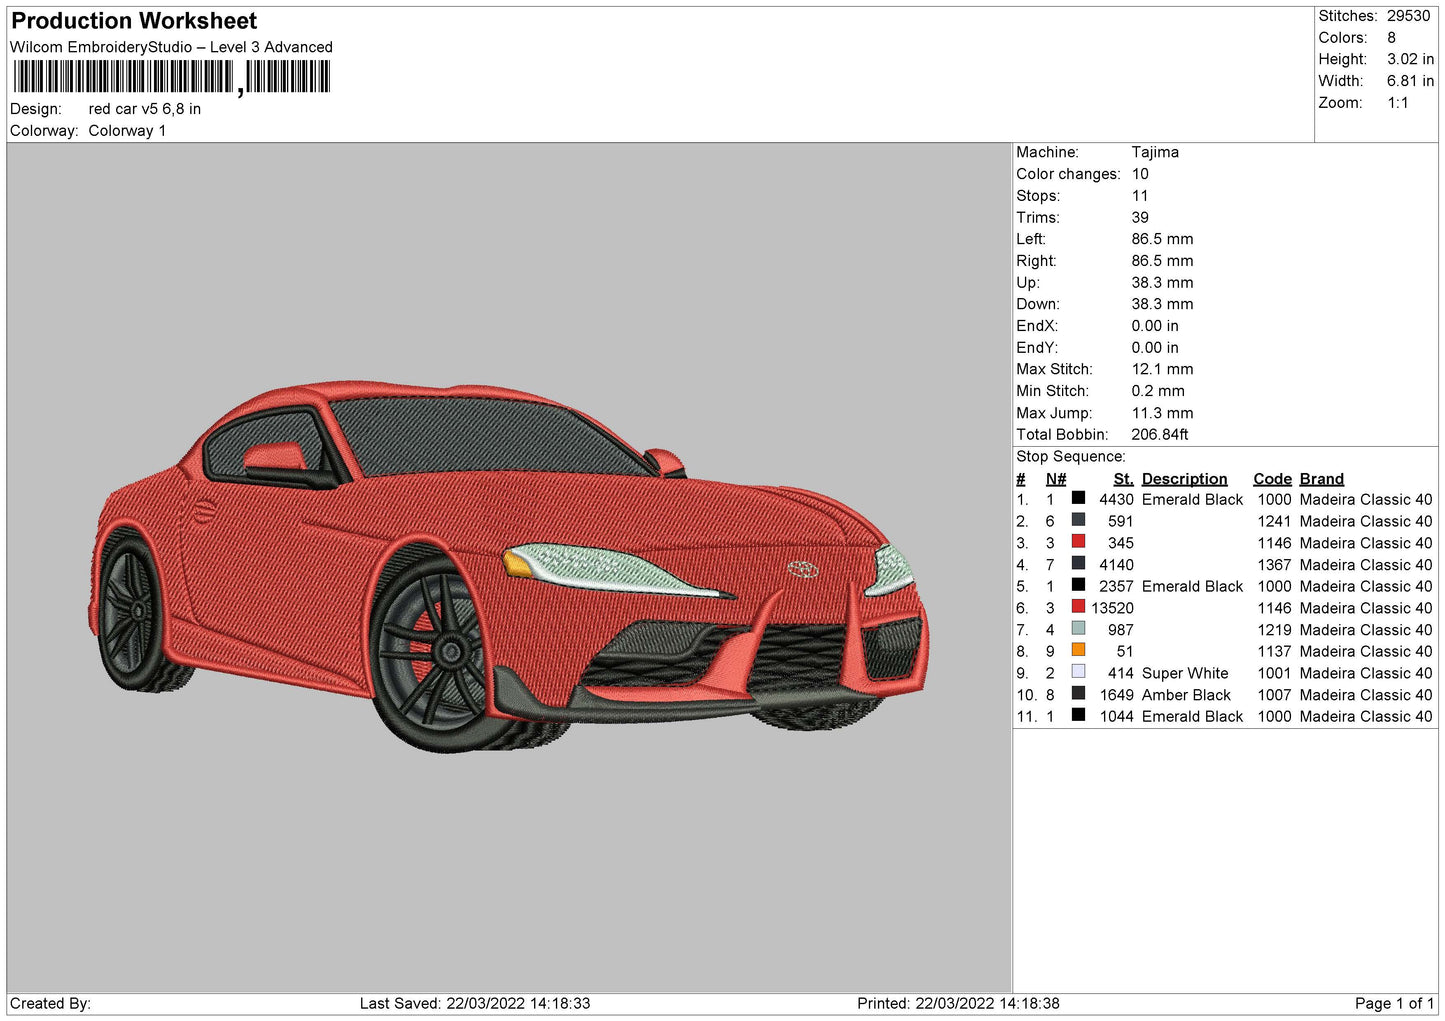Viewport: 1445px width, 1021px height.
Task: Click the design name 'red car v5 6,8 in'
Action: tap(145, 109)
